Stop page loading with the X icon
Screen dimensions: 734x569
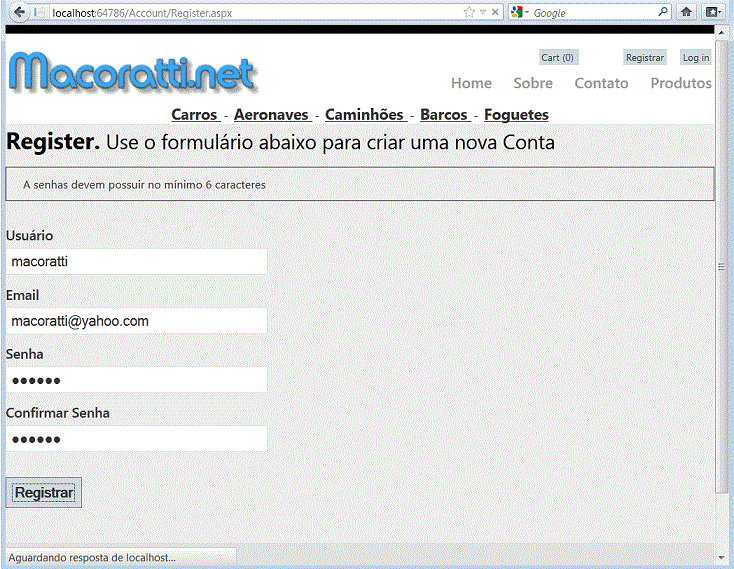pyautogui.click(x=496, y=12)
